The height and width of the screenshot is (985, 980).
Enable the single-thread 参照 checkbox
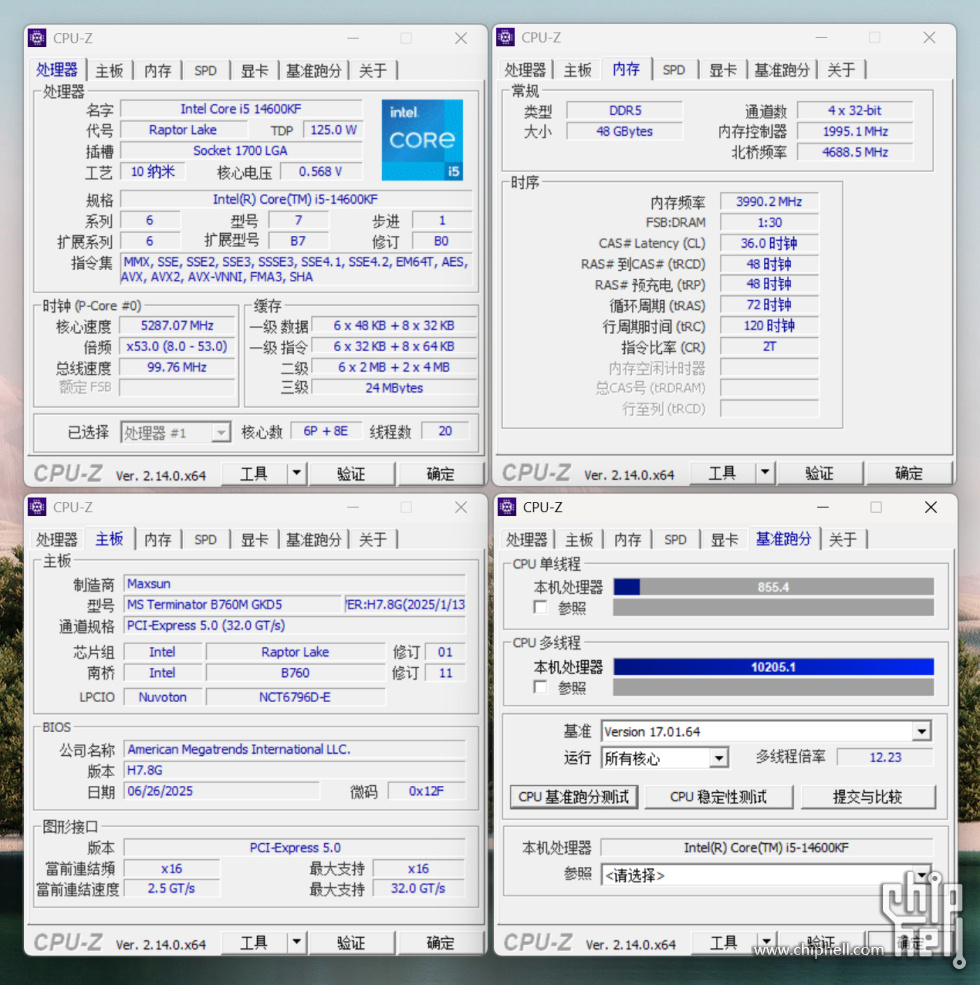click(540, 607)
